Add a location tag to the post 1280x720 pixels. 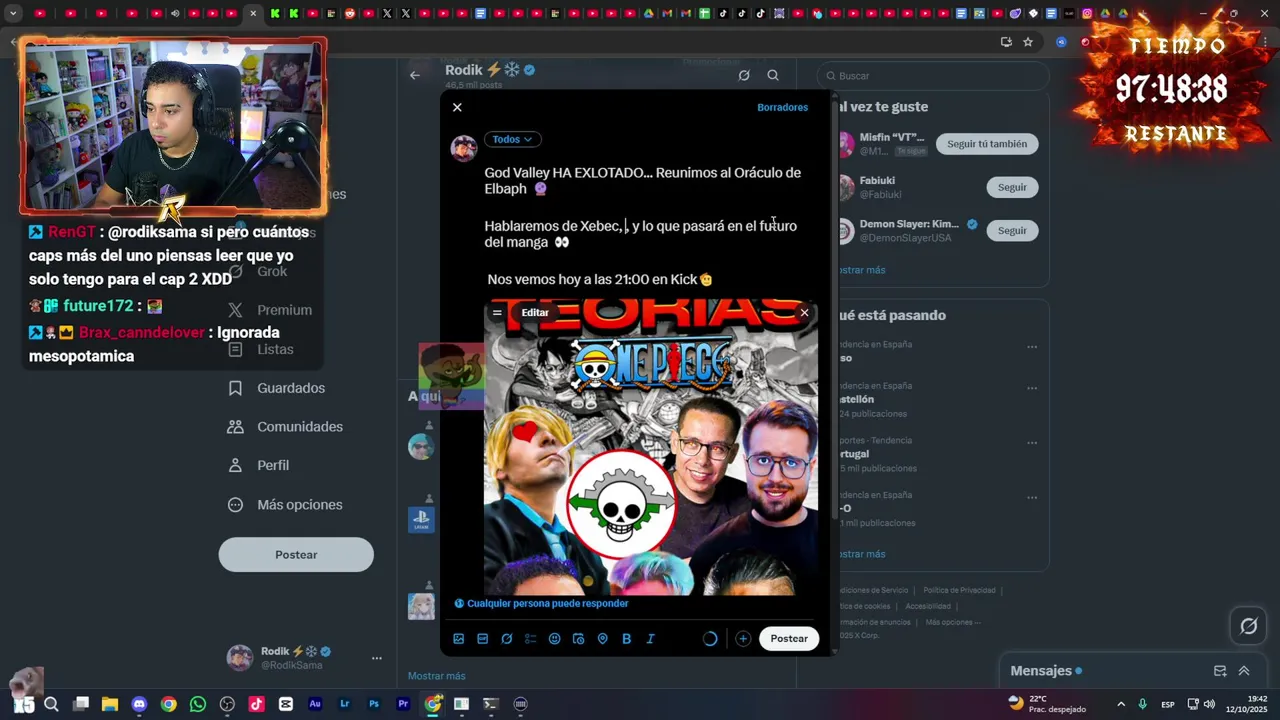[x=603, y=639]
